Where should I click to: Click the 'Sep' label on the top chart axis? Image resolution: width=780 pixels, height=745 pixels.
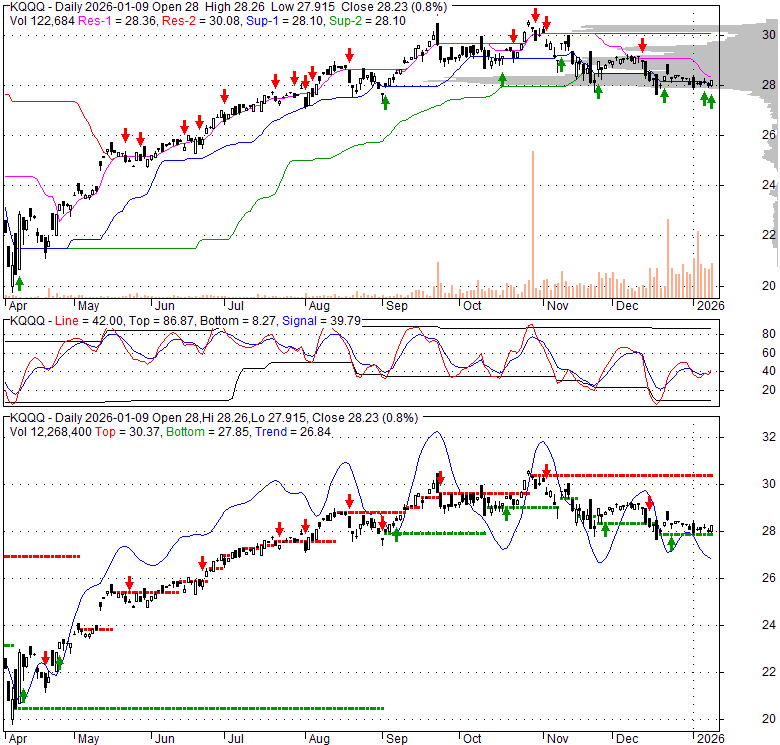(397, 305)
